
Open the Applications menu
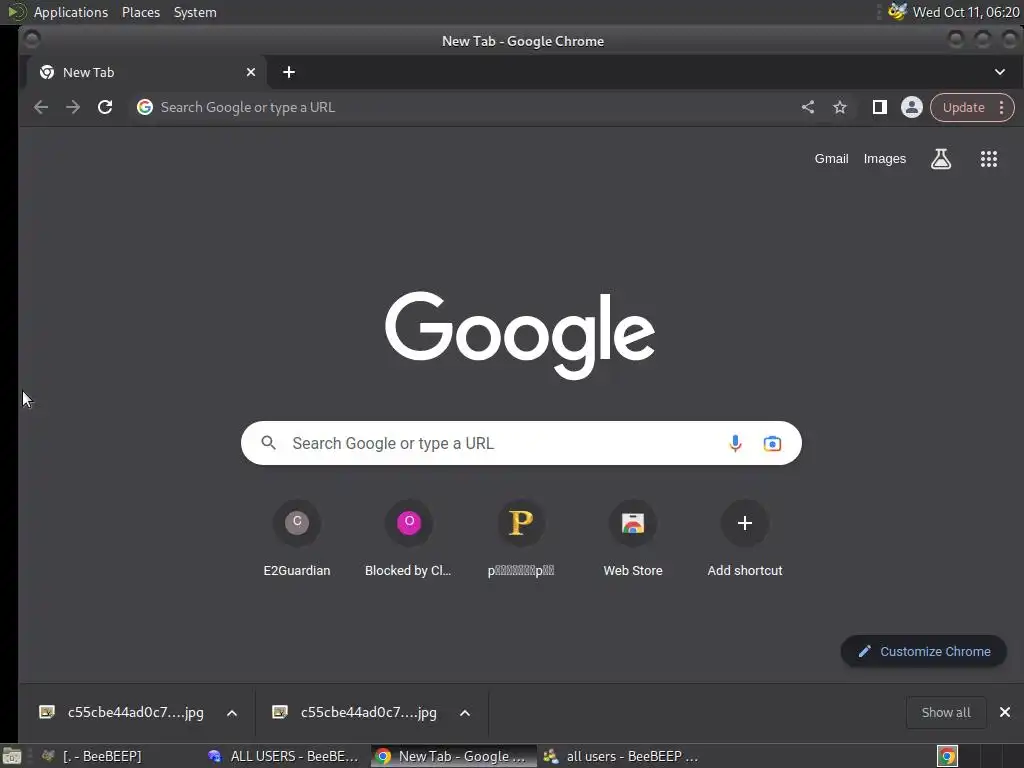(71, 12)
